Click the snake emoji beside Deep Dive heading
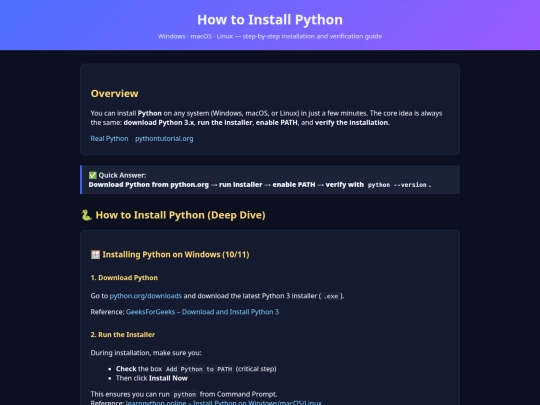The image size is (540, 405). coord(86,215)
